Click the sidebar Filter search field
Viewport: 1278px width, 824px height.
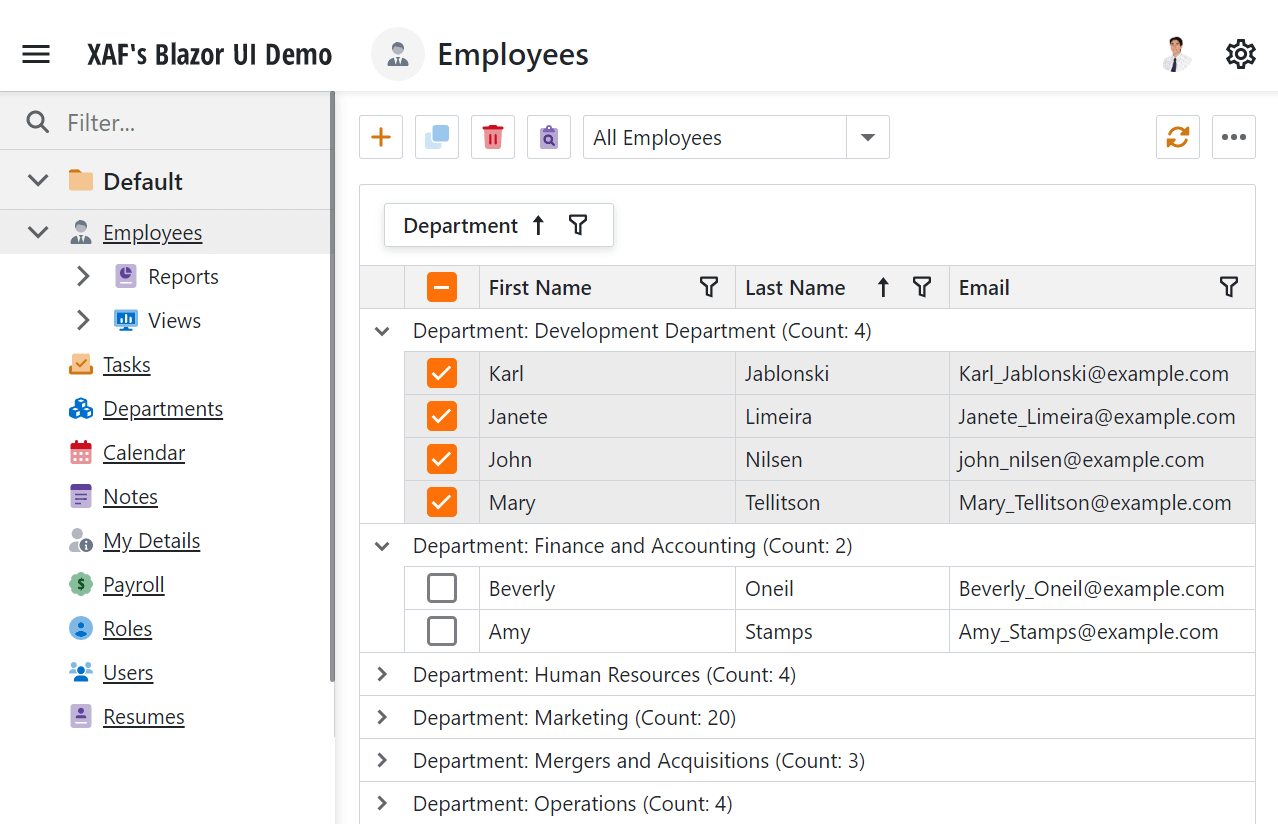(190, 123)
